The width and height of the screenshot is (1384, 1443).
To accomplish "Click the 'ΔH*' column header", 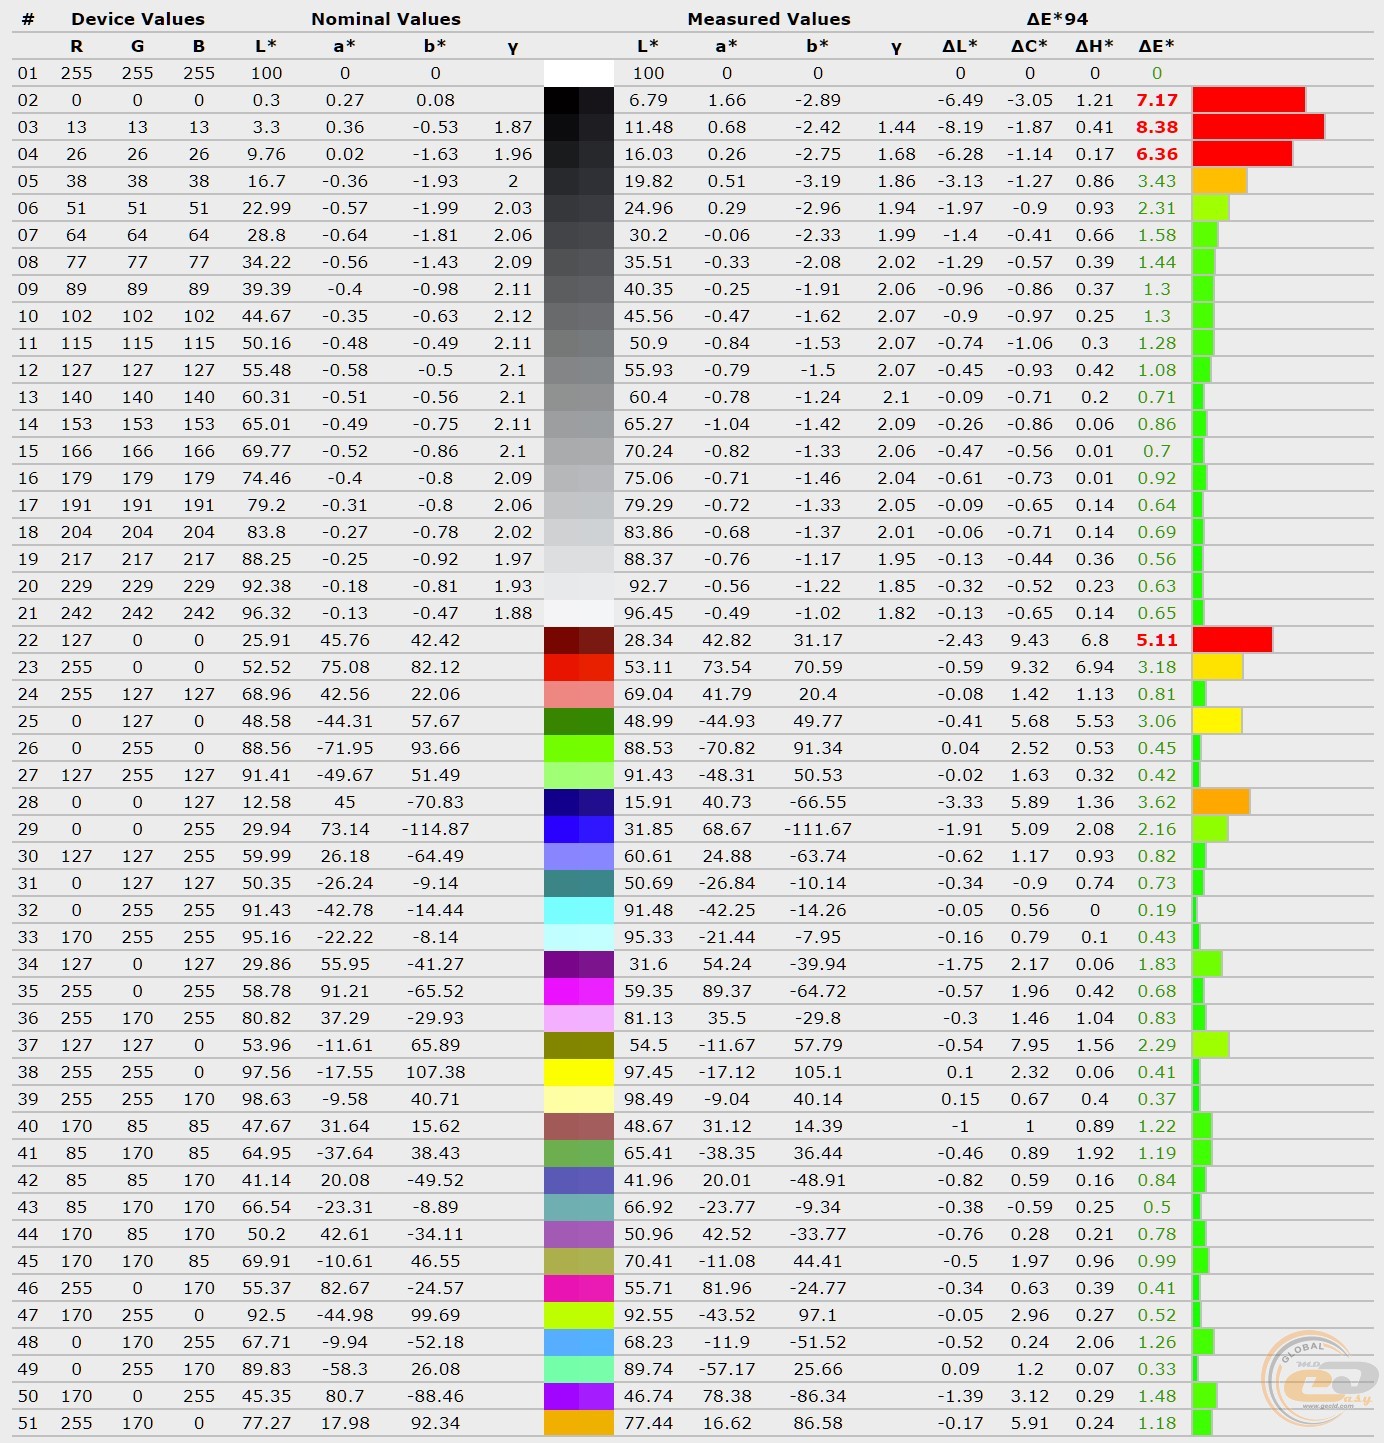I will point(1095,46).
